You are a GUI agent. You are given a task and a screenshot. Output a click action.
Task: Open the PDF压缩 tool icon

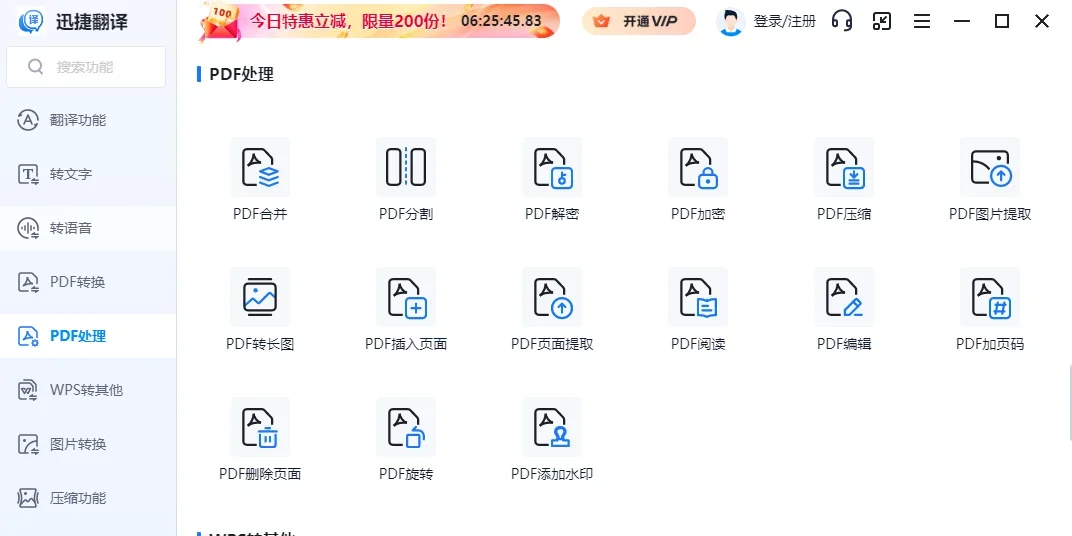844,167
